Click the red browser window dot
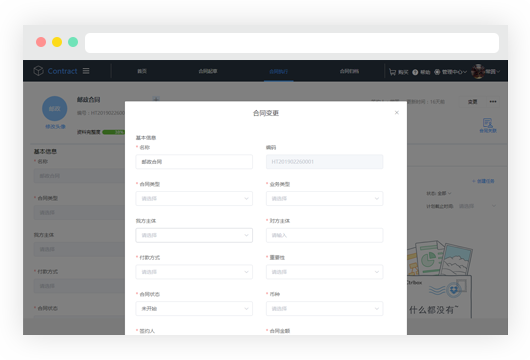The width and height of the screenshot is (530, 360). [x=41, y=42]
